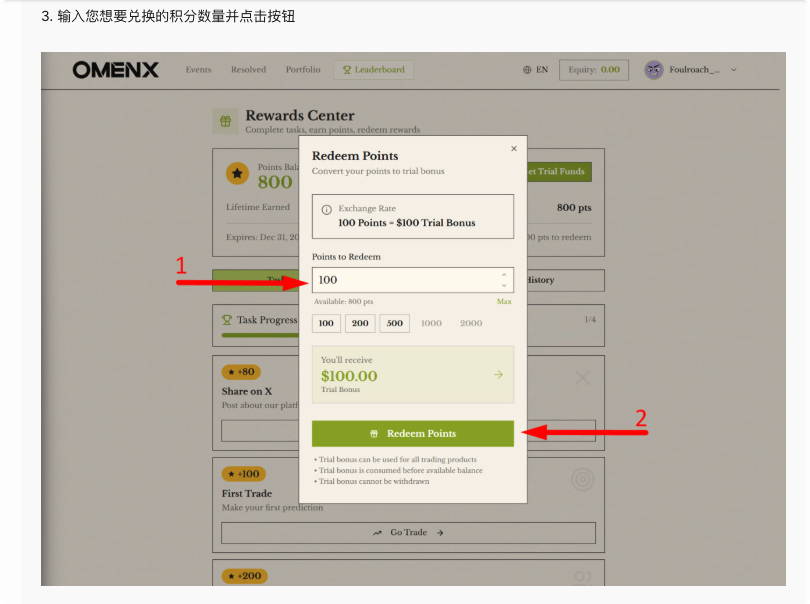Screen dimensions: 810x604
Task: Click the Points to Redeem input field
Action: click(x=412, y=279)
